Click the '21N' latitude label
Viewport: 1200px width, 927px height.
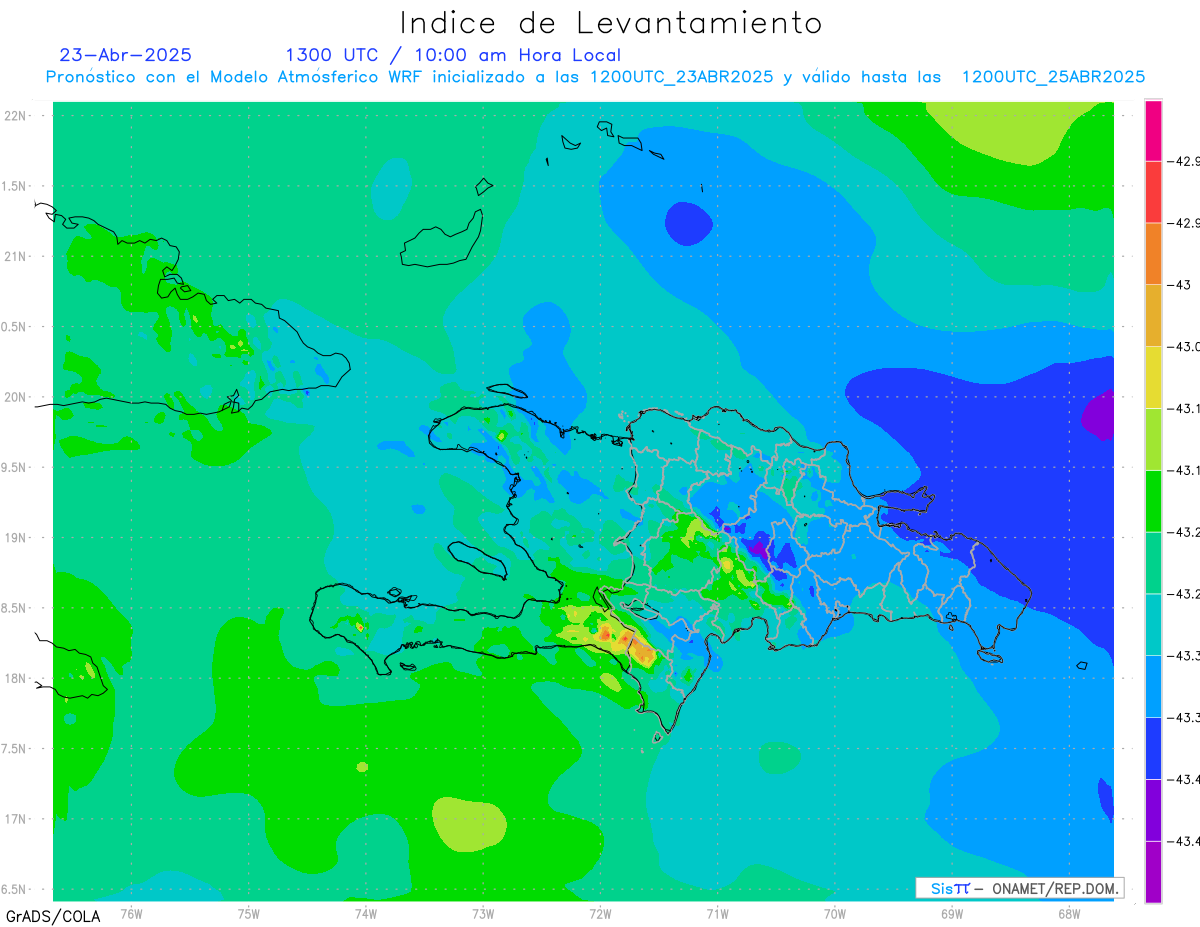click(x=17, y=256)
